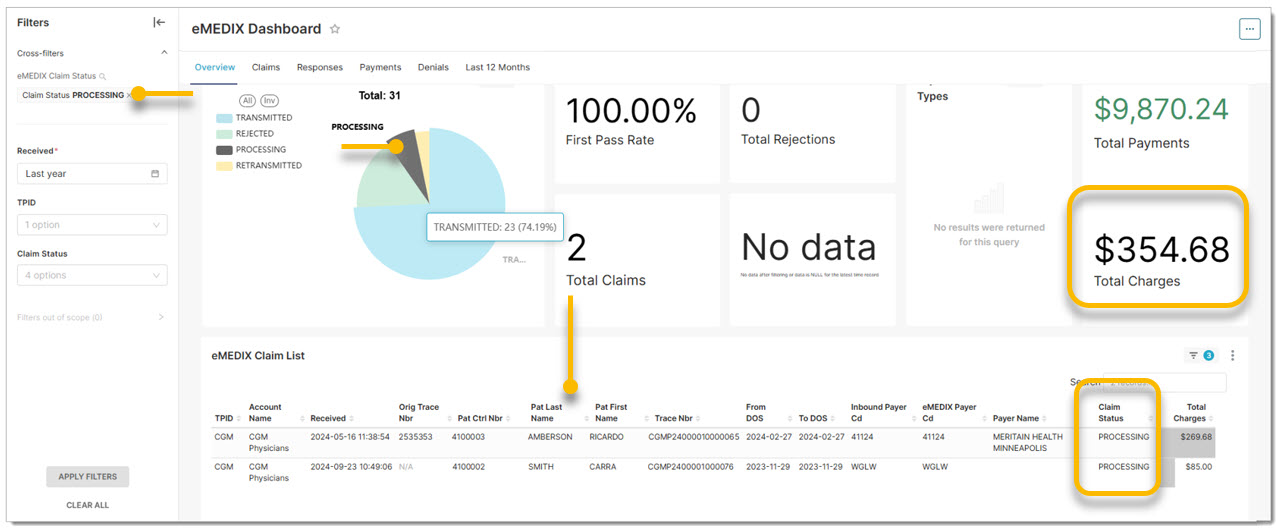Viewport: 1276px width, 528px height.
Task: Open the Claim Status filter dropdown
Action: coord(92,275)
